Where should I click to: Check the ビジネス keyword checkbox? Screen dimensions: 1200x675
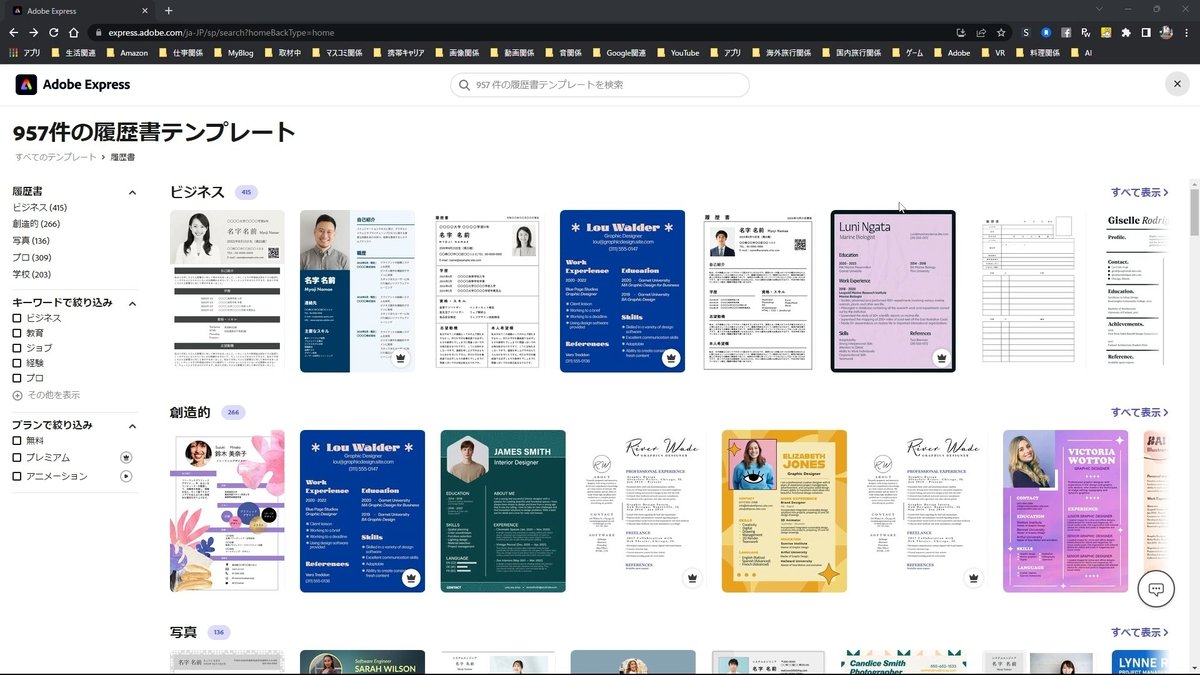coord(17,318)
